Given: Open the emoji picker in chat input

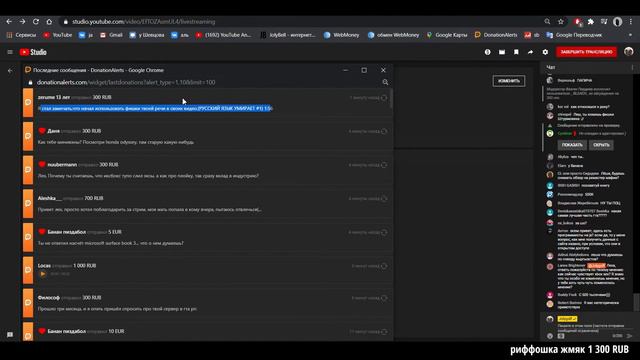Looking at the screenshot, I should pyautogui.click(x=550, y=336).
